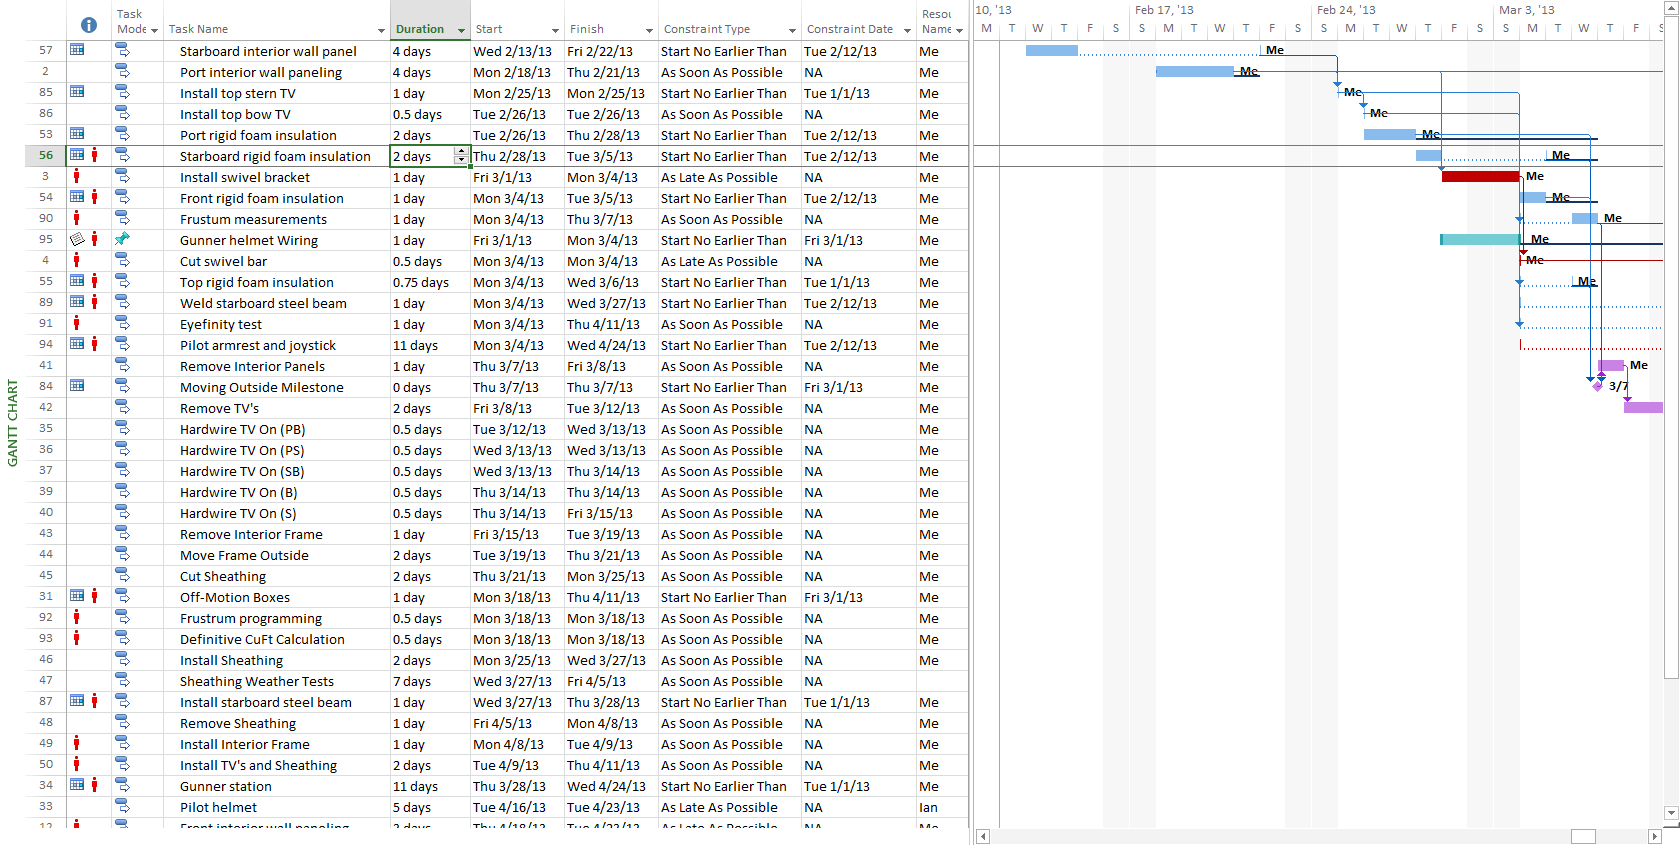Screen dimensions: 1680x845
Task: Increase the duration with the spinner up arrow
Action: click(x=461, y=152)
